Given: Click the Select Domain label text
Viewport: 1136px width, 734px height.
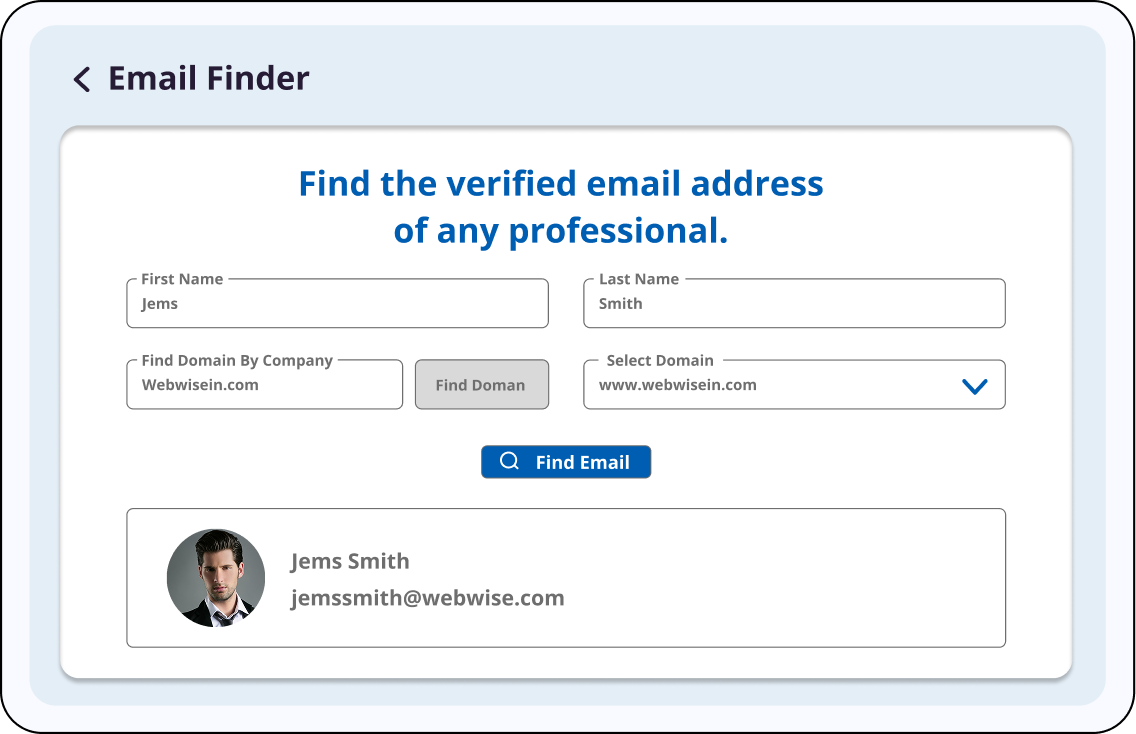Looking at the screenshot, I should tap(660, 360).
